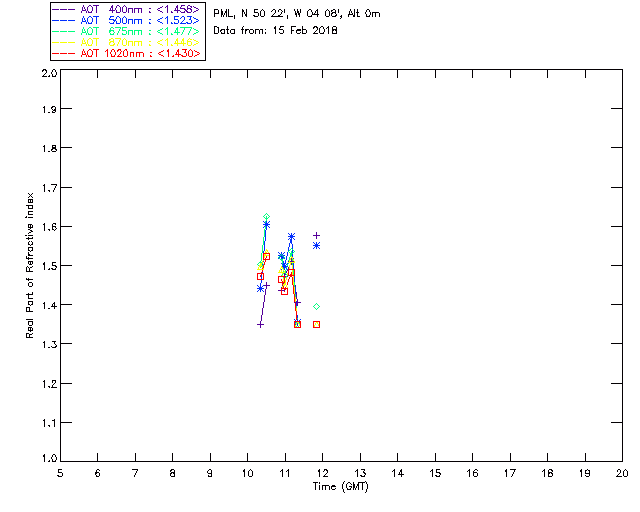Image resolution: width=640 pixels, height=512 pixels.
Task: Click the AOT 675nm green legend entry
Action: [x=126, y=31]
